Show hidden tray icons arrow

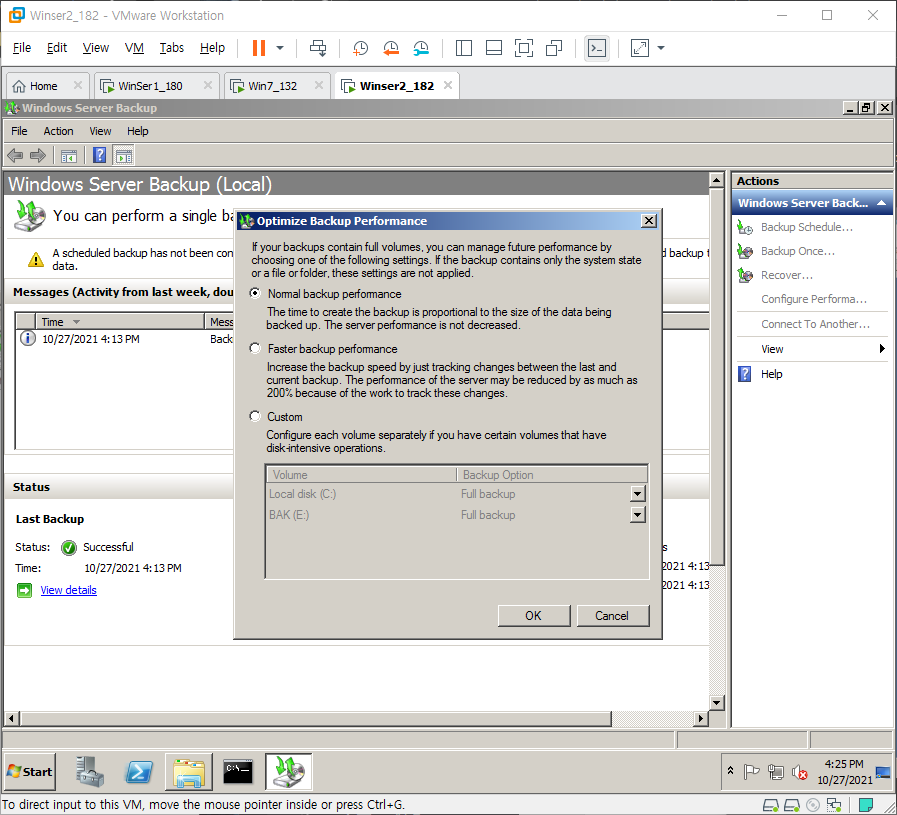(x=731, y=770)
